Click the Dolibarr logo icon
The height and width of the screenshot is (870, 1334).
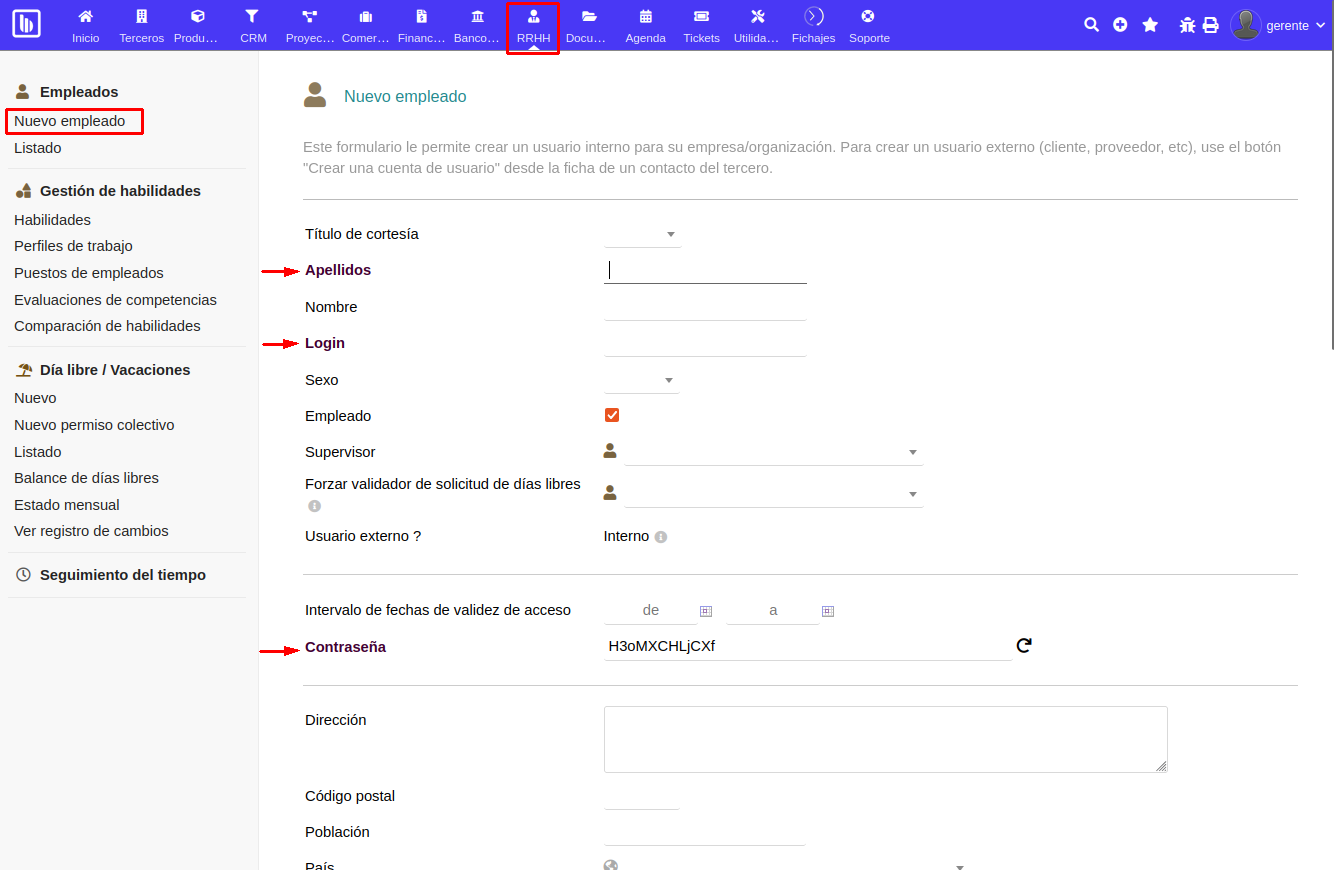27,24
